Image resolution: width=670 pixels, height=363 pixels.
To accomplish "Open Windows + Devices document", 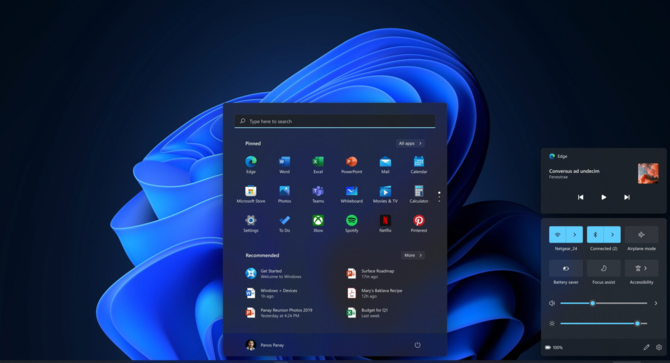I will (x=272, y=293).
